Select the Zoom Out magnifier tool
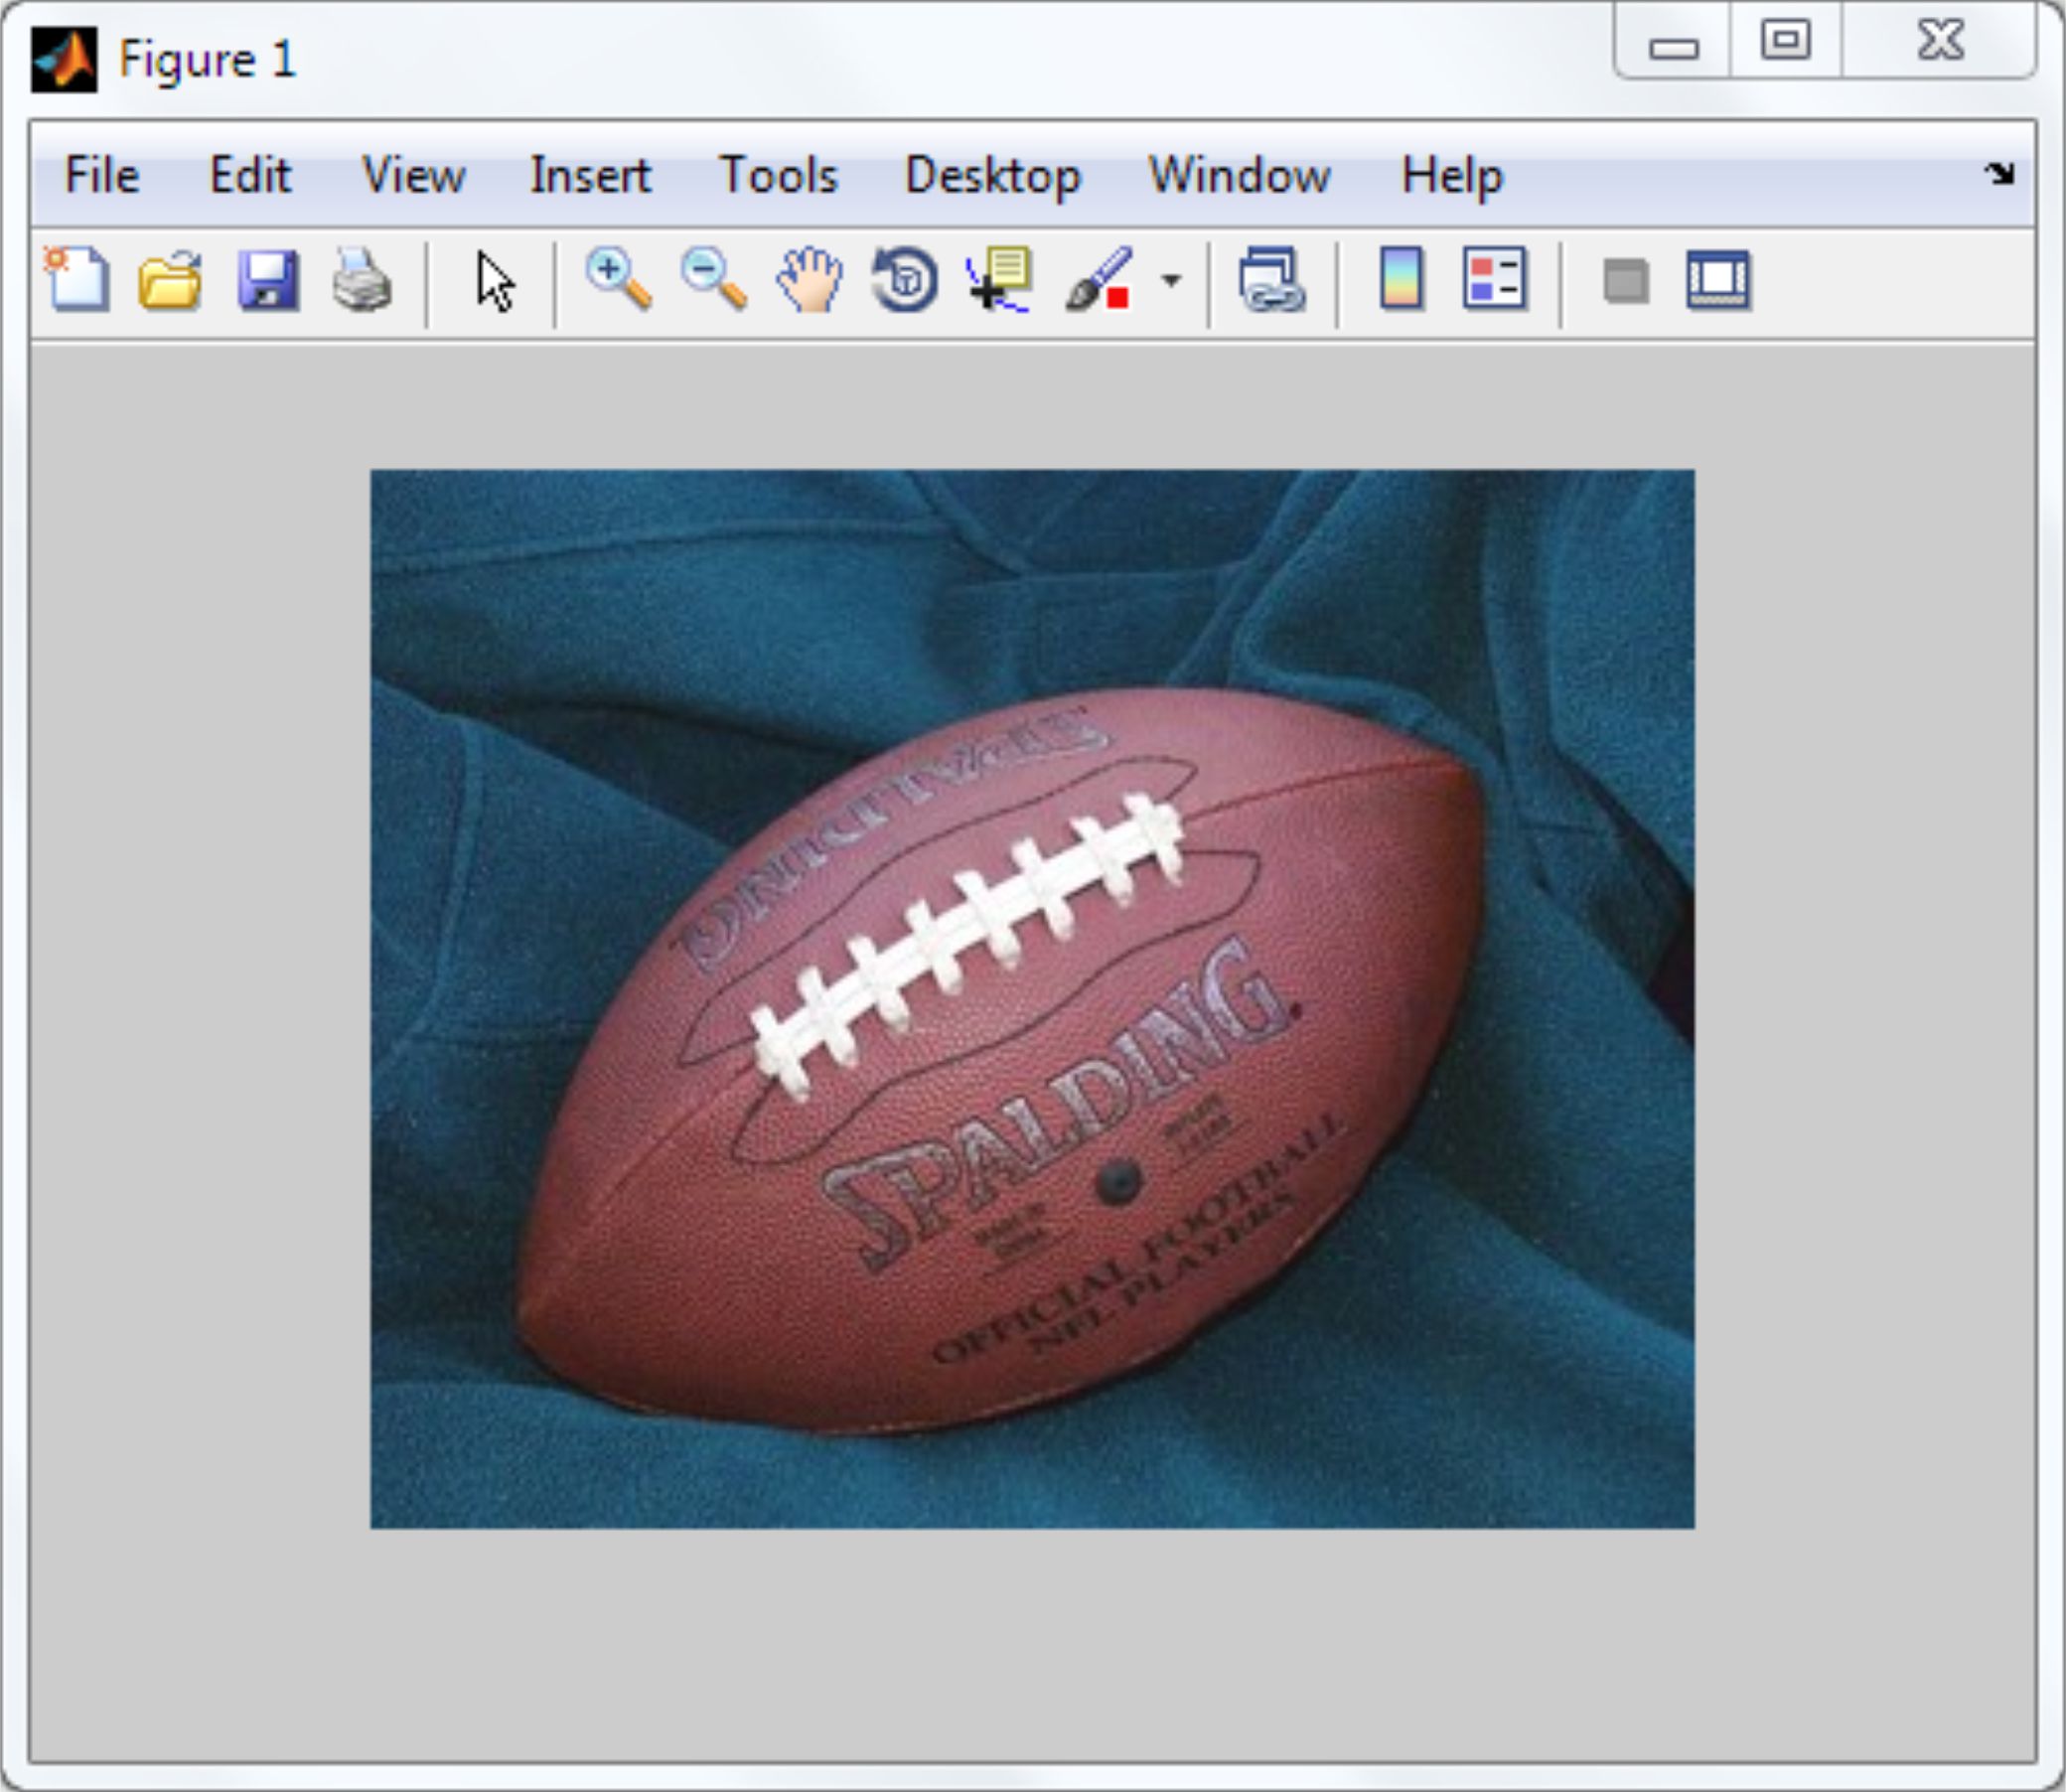The width and height of the screenshot is (2066, 1792). tap(713, 280)
